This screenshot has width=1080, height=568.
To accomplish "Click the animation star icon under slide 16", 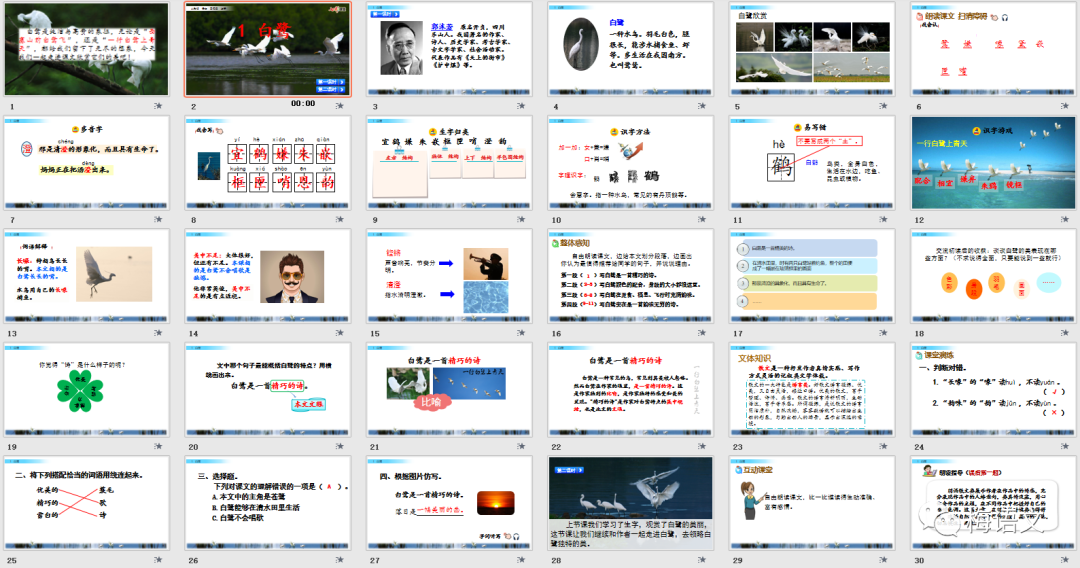I will click(702, 333).
